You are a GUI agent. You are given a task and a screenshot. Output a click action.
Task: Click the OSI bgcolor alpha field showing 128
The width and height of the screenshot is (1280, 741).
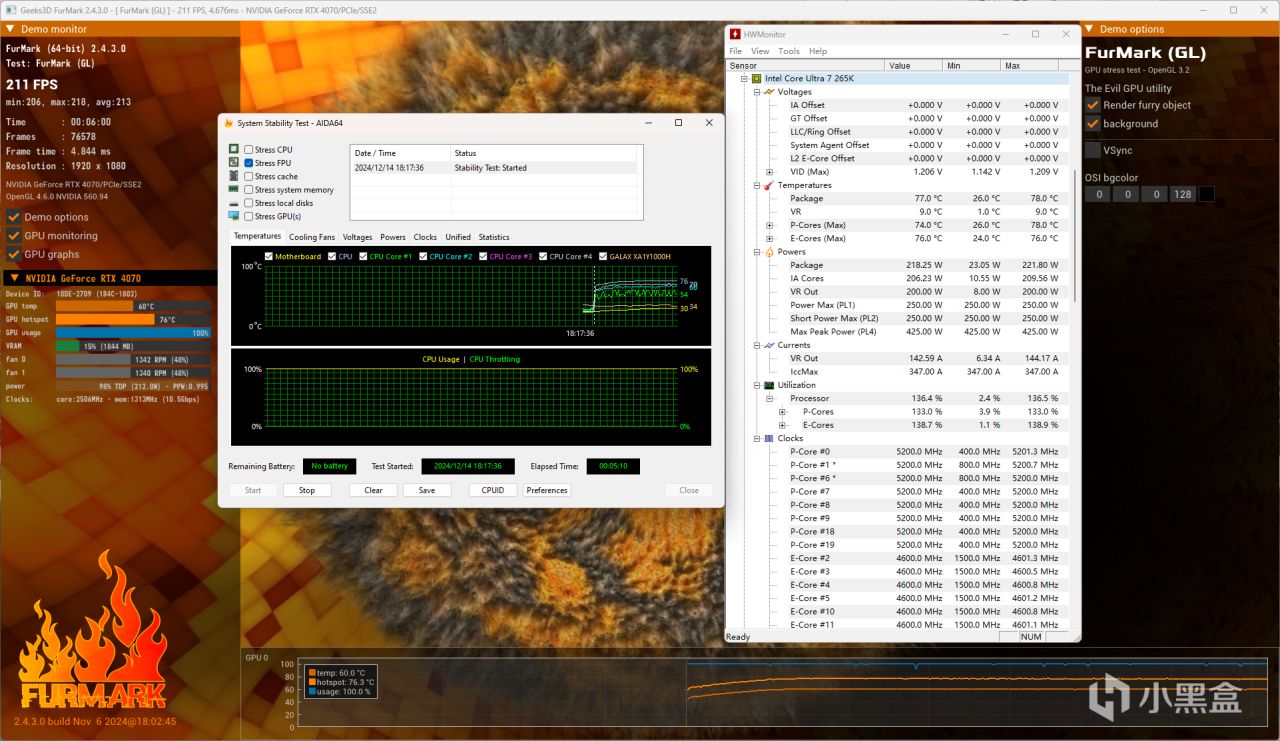pyautogui.click(x=1183, y=194)
